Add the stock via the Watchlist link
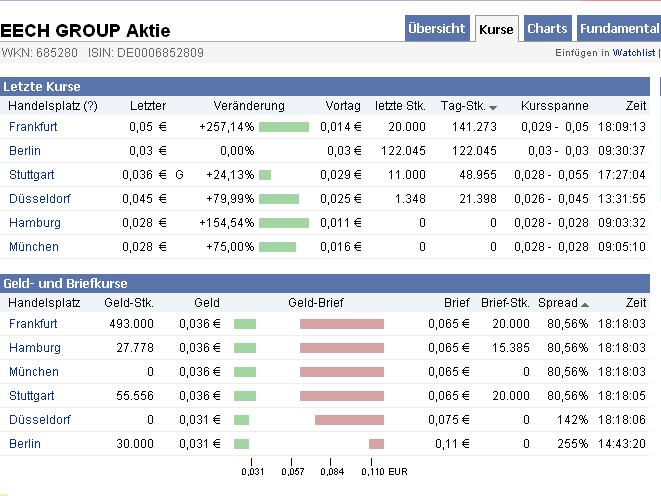Viewport: 661px width, 496px height. 633,52
